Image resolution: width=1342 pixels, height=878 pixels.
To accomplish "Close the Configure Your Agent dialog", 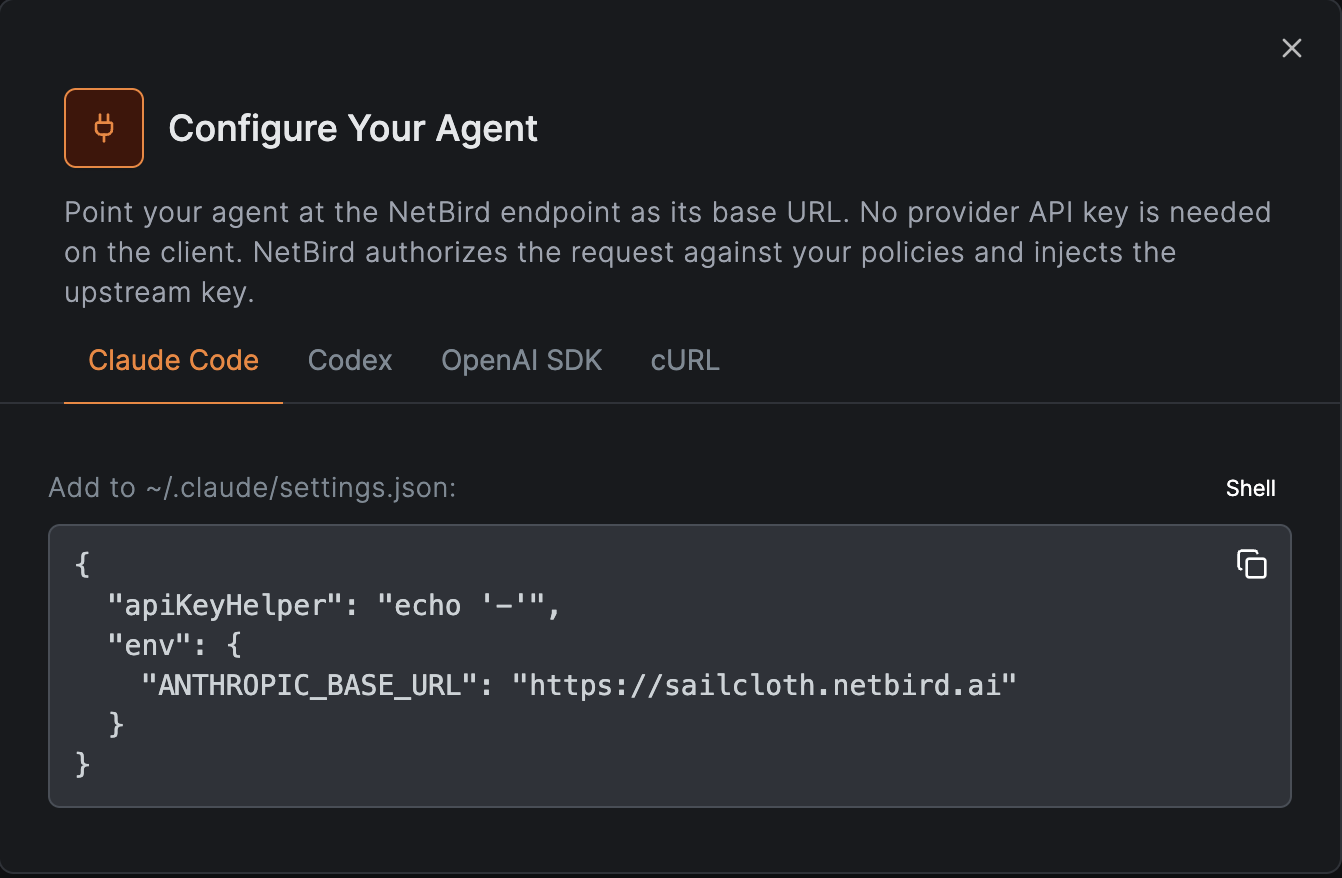I will (x=1291, y=48).
